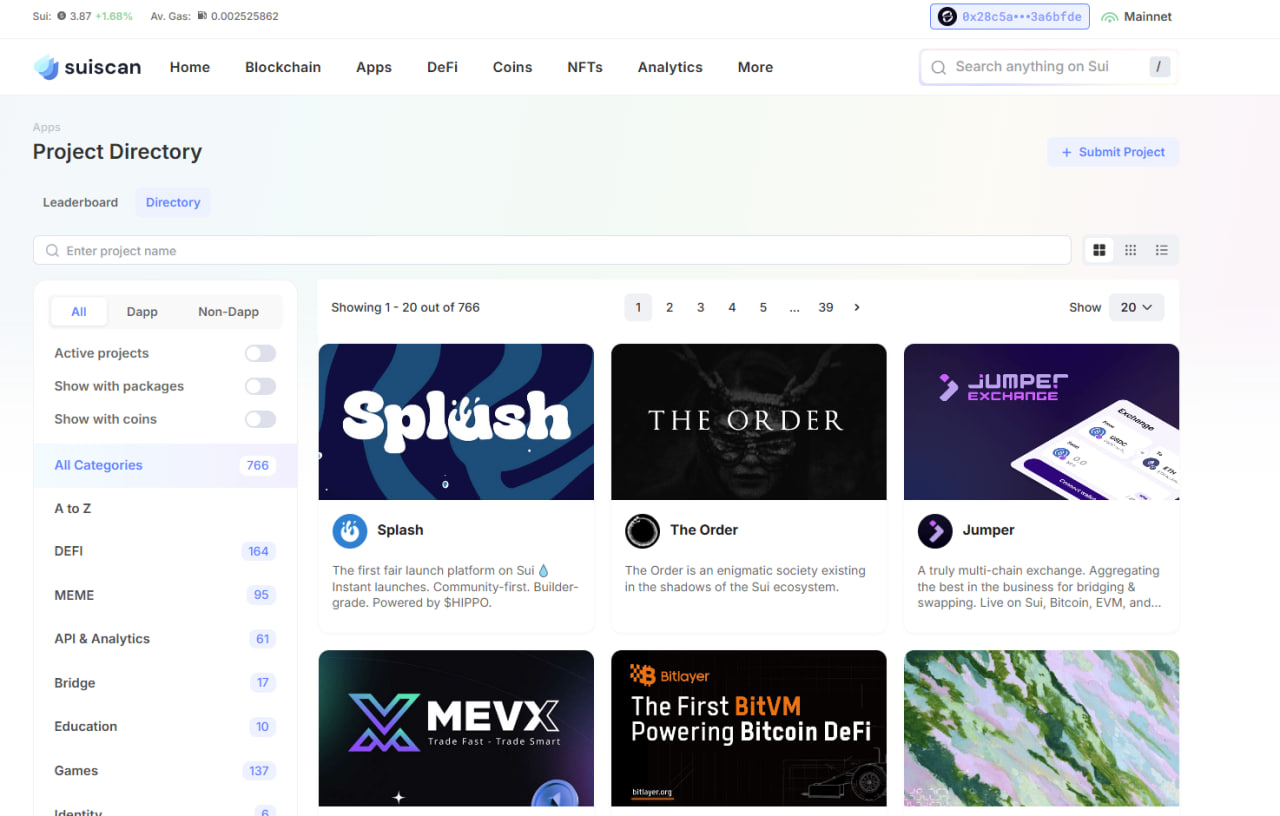This screenshot has height=816, width=1280.
Task: Switch to compact grid view icon
Action: [1130, 250]
